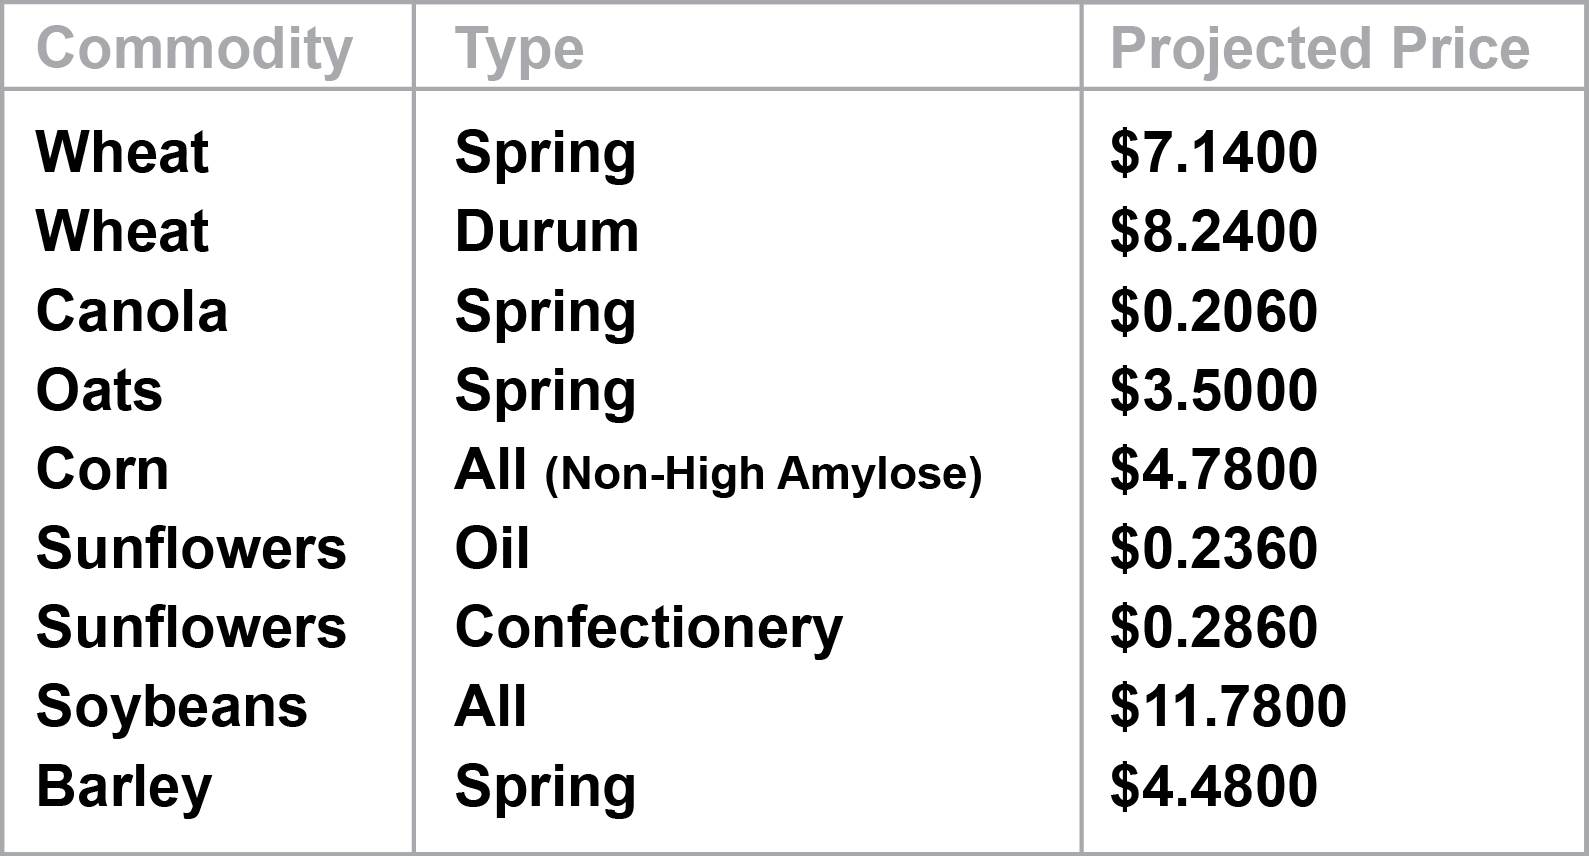Screen dimensions: 1589x856
Task: Click the Commodity column header
Action: [195, 50]
